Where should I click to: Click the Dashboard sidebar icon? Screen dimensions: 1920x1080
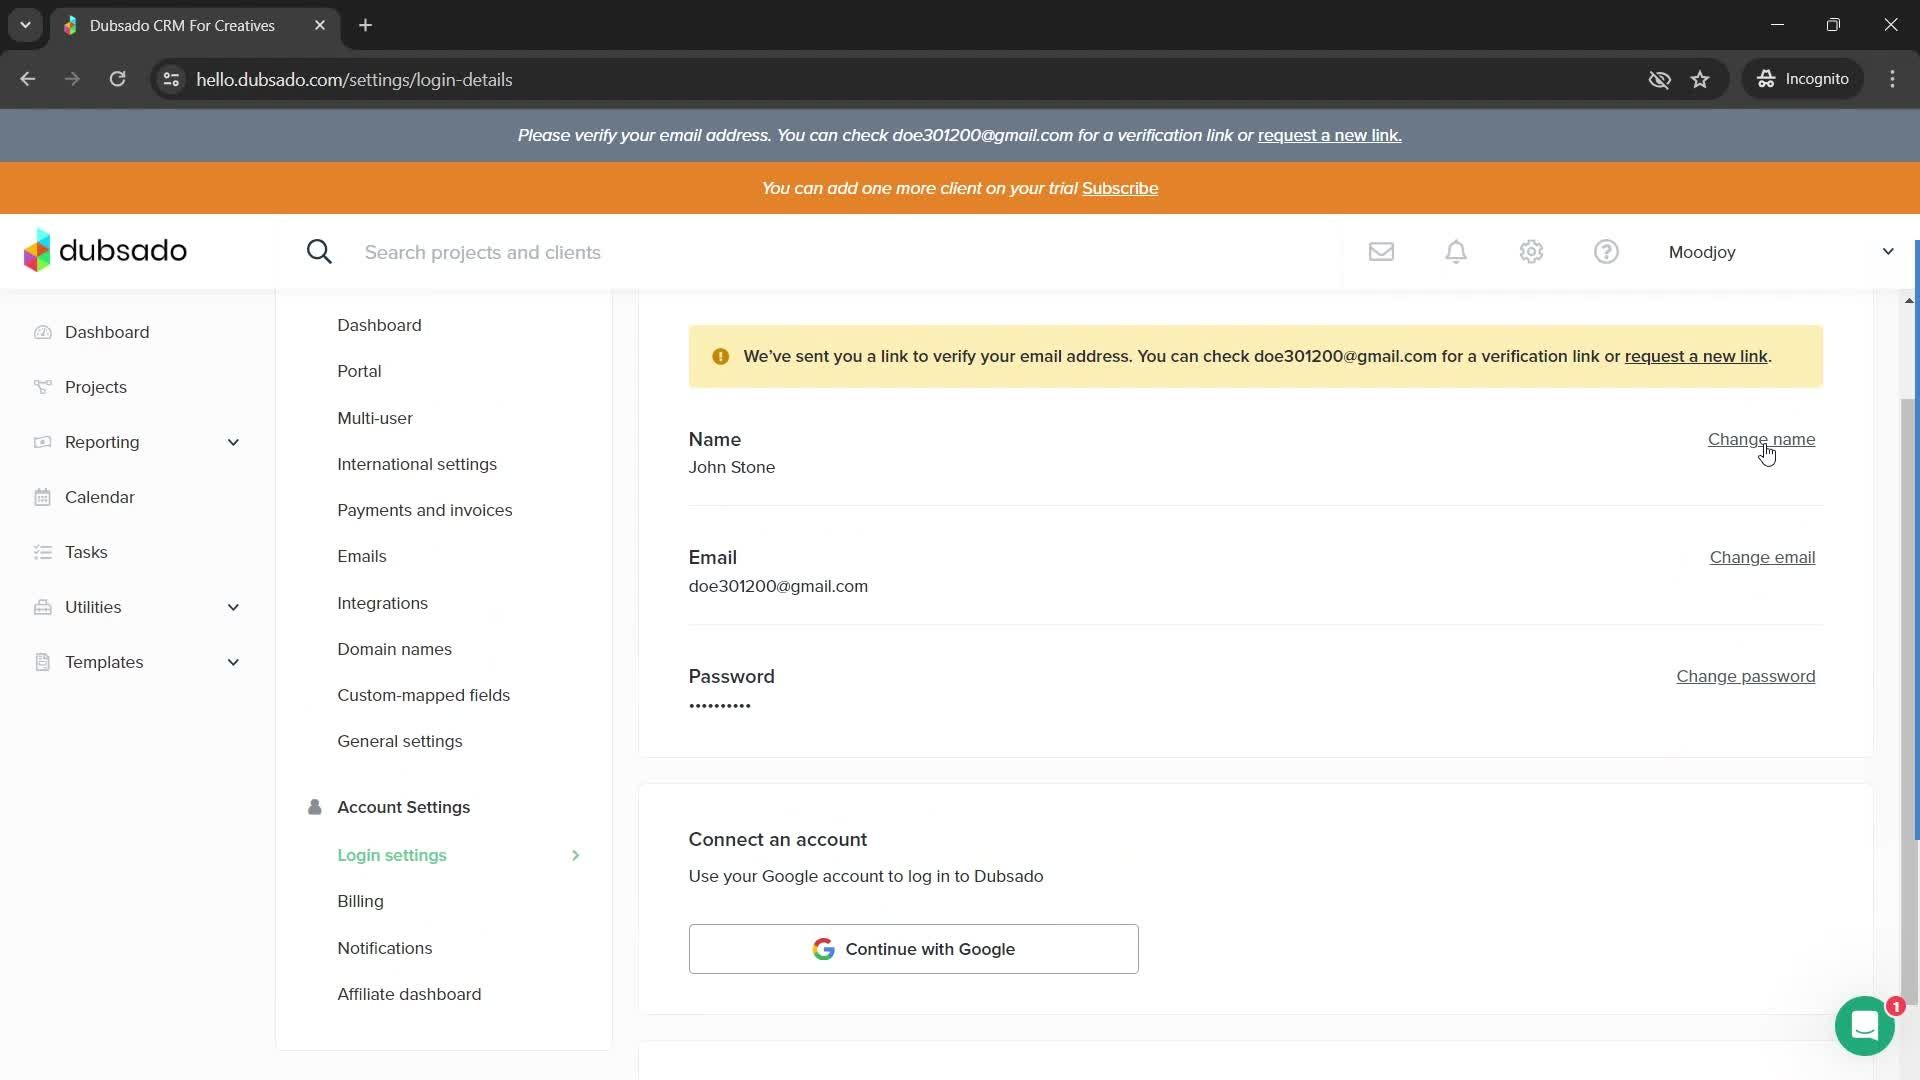point(42,332)
